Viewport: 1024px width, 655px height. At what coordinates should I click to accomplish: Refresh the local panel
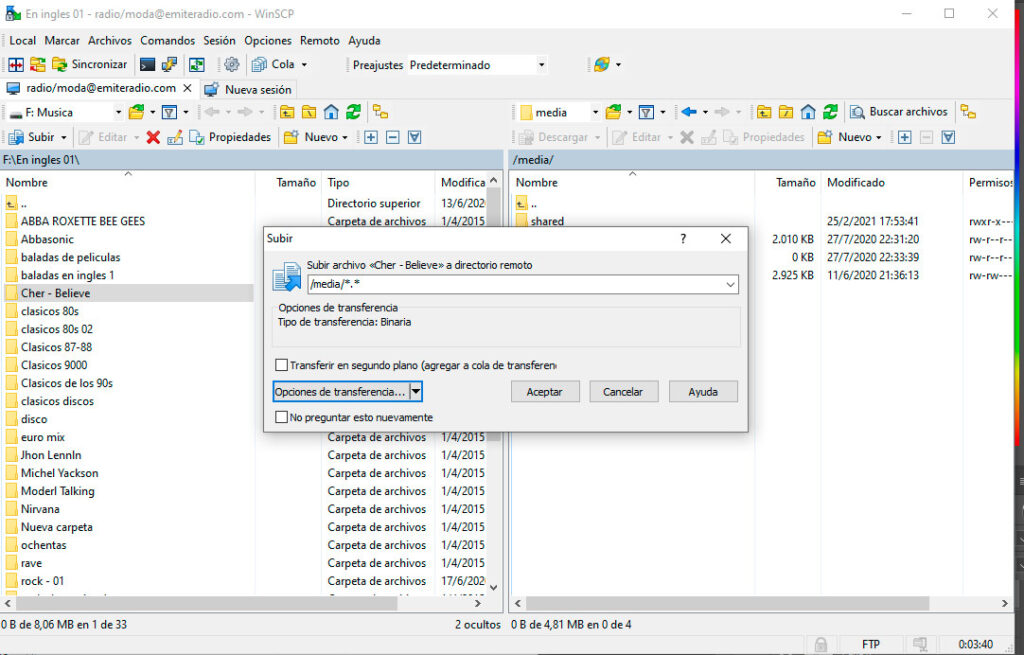point(353,112)
